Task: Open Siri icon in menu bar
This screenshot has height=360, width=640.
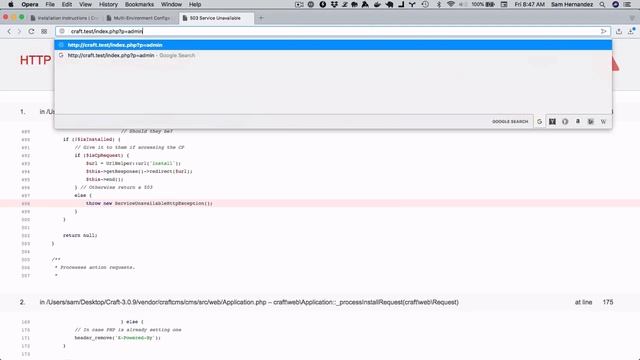Action: [616, 4]
